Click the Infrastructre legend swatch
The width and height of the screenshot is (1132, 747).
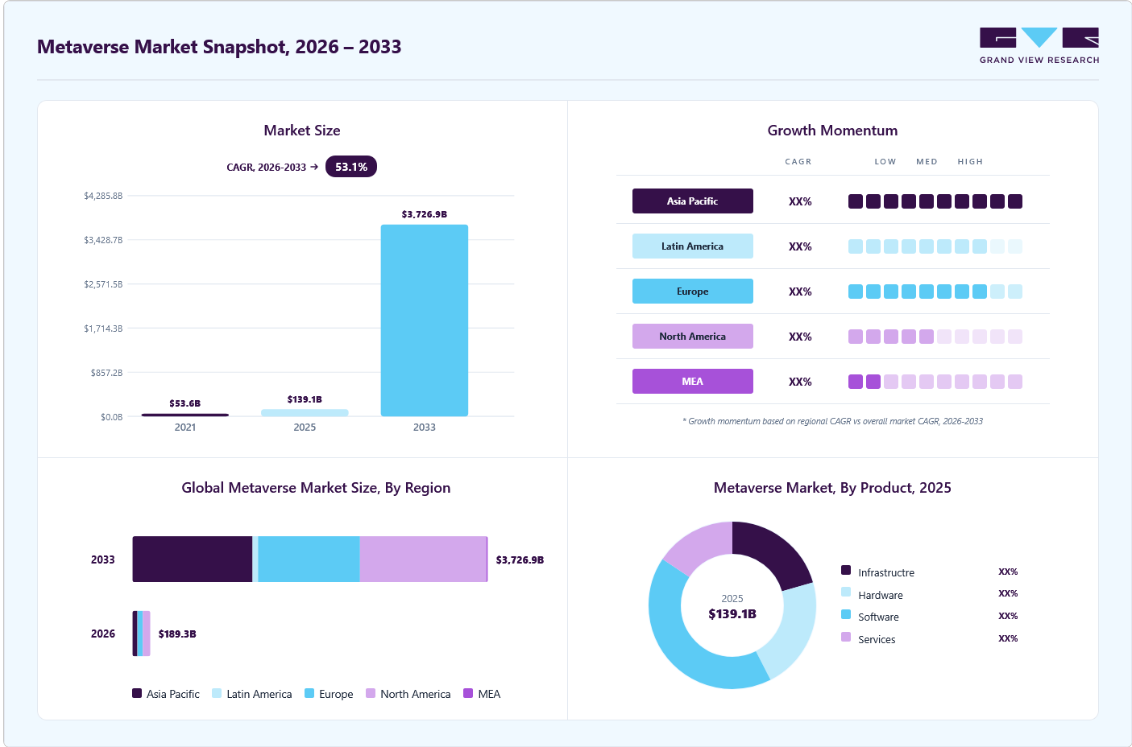click(x=845, y=570)
